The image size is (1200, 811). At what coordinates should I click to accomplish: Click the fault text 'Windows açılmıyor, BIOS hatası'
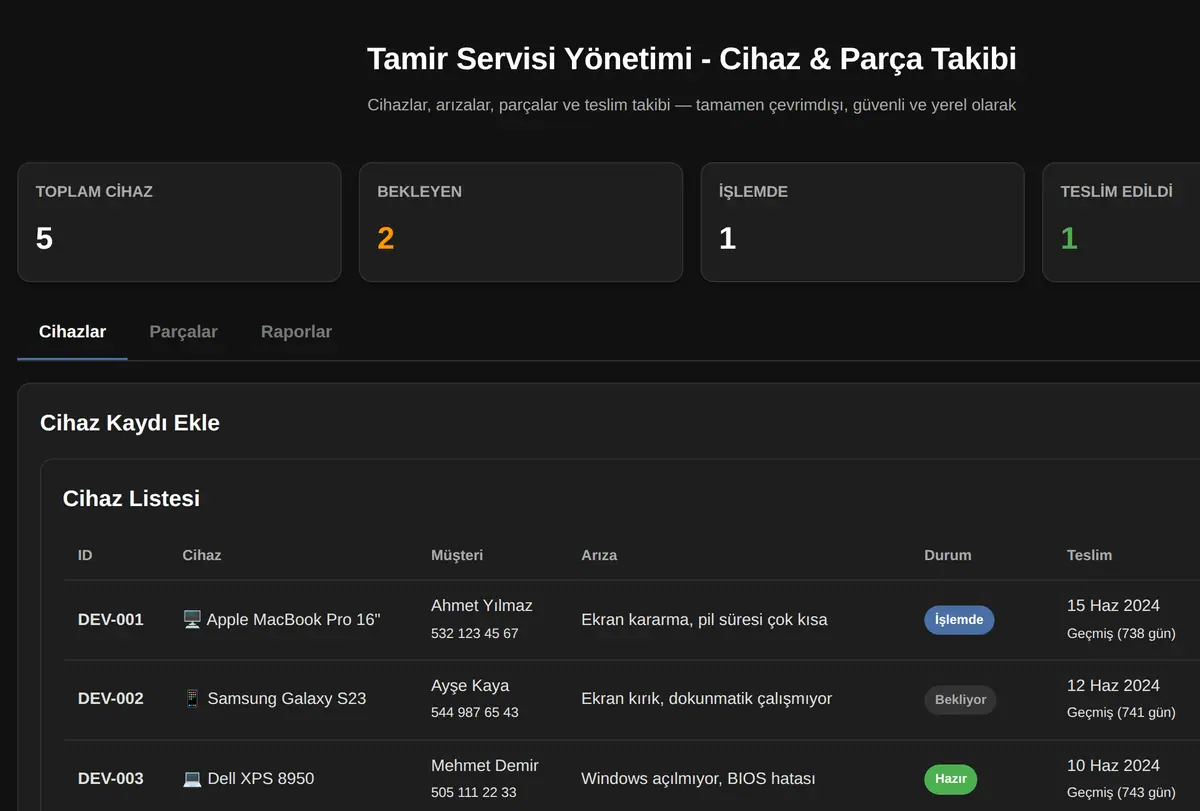click(699, 779)
